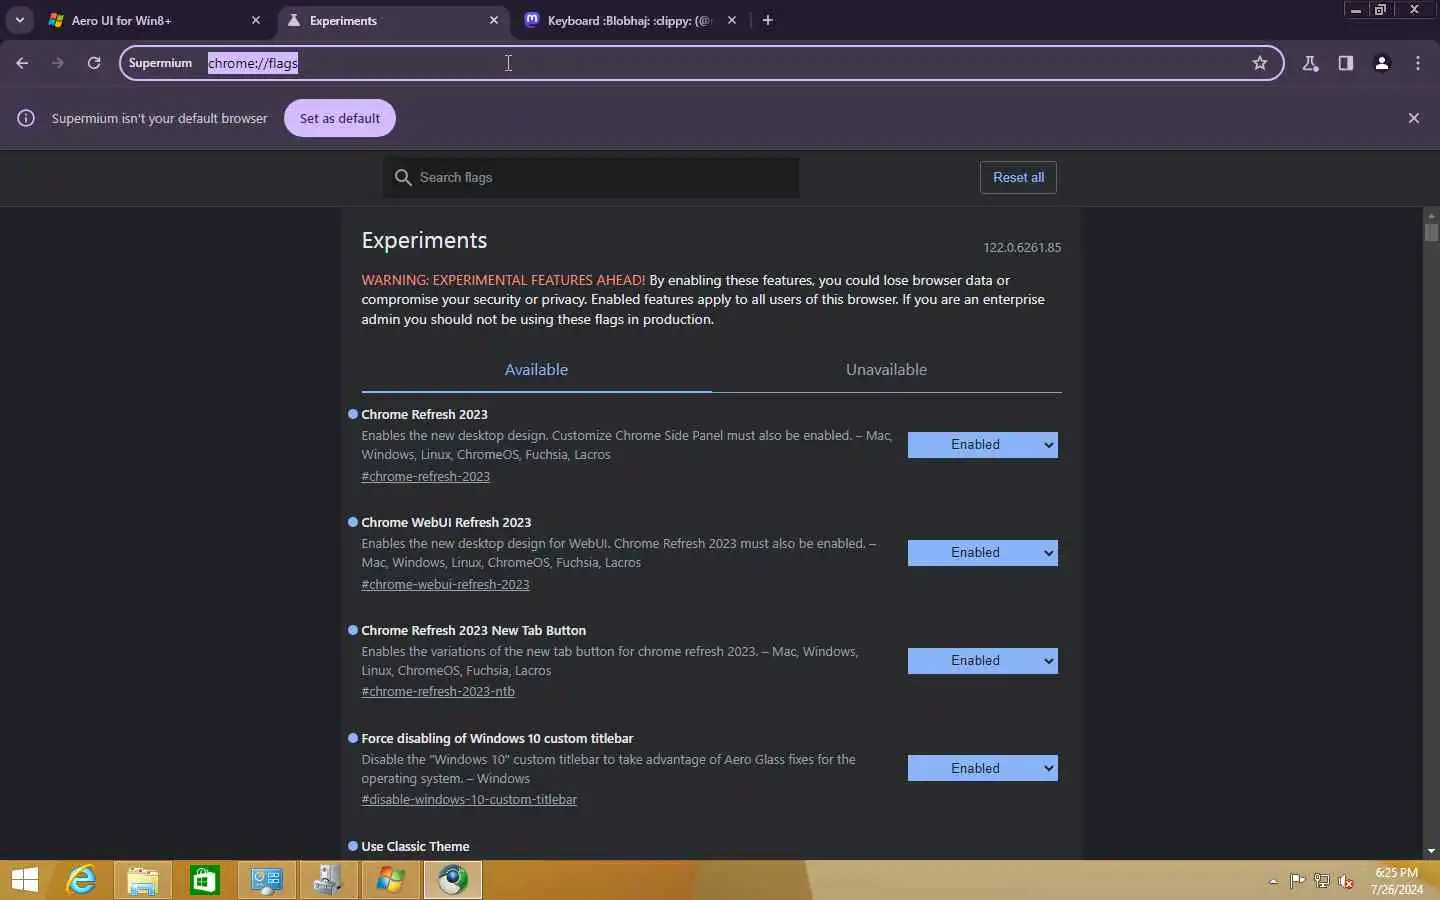
Task: Click Reset all button
Action: pos(1018,177)
